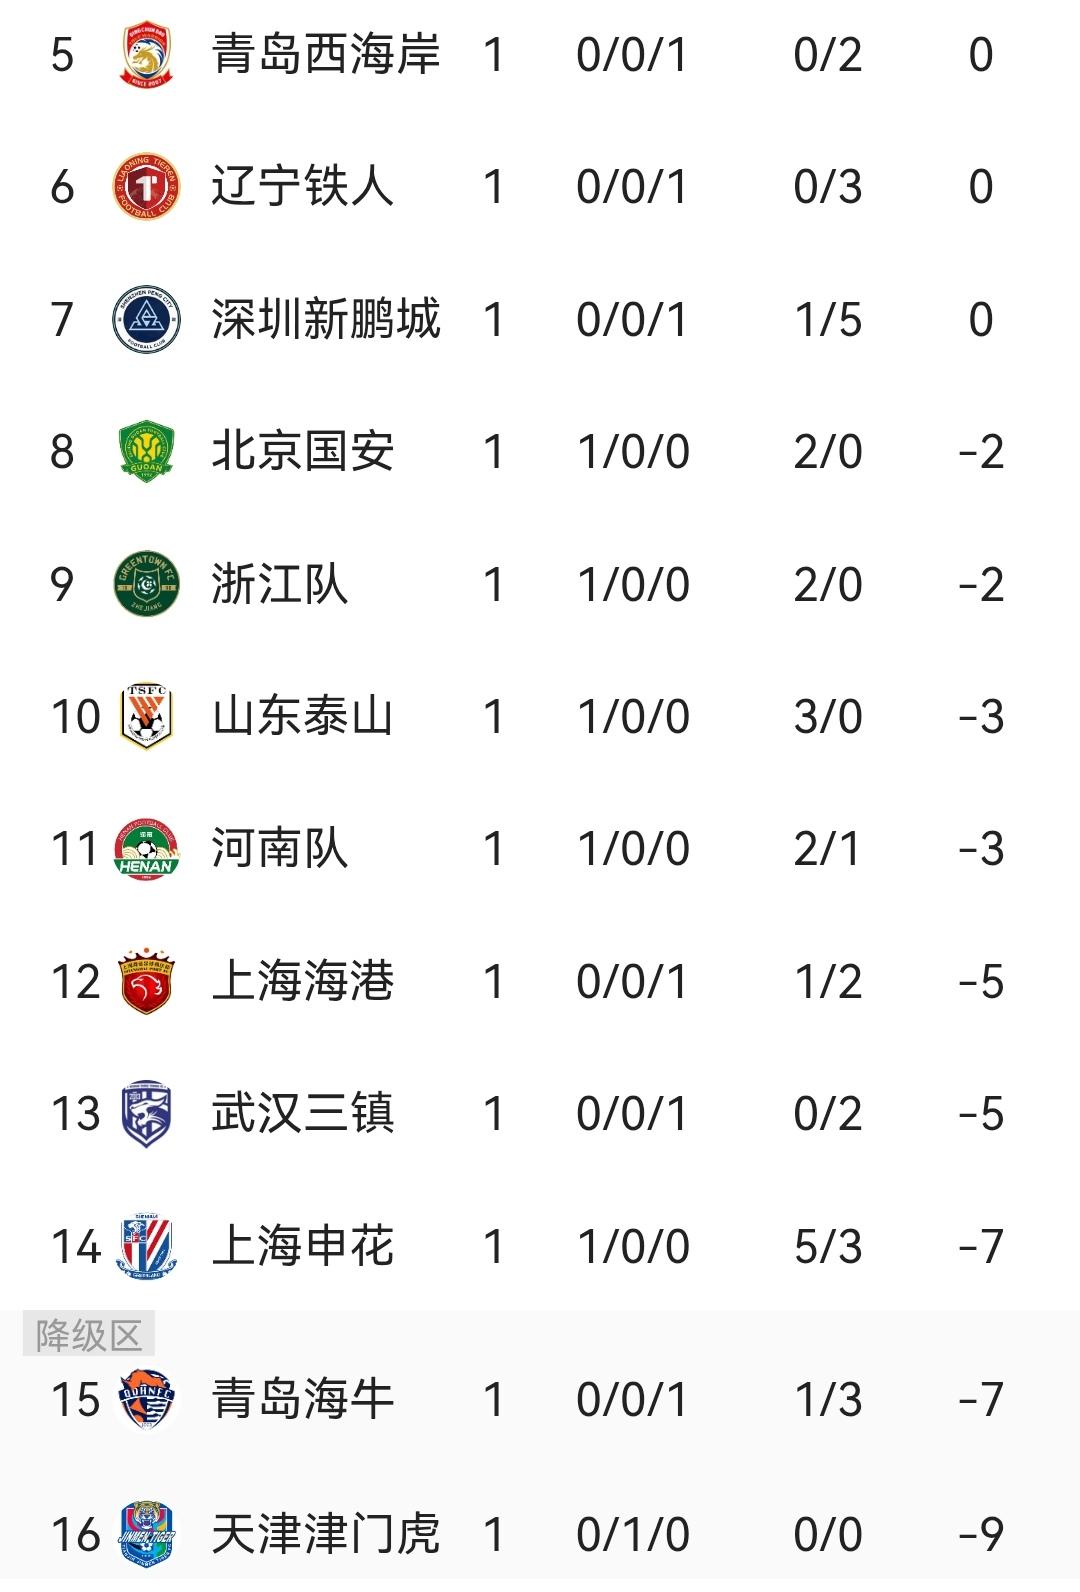Image resolution: width=1080 pixels, height=1592 pixels.
Task: Tap the 天津津门虎 points value -9
Action: (981, 1534)
